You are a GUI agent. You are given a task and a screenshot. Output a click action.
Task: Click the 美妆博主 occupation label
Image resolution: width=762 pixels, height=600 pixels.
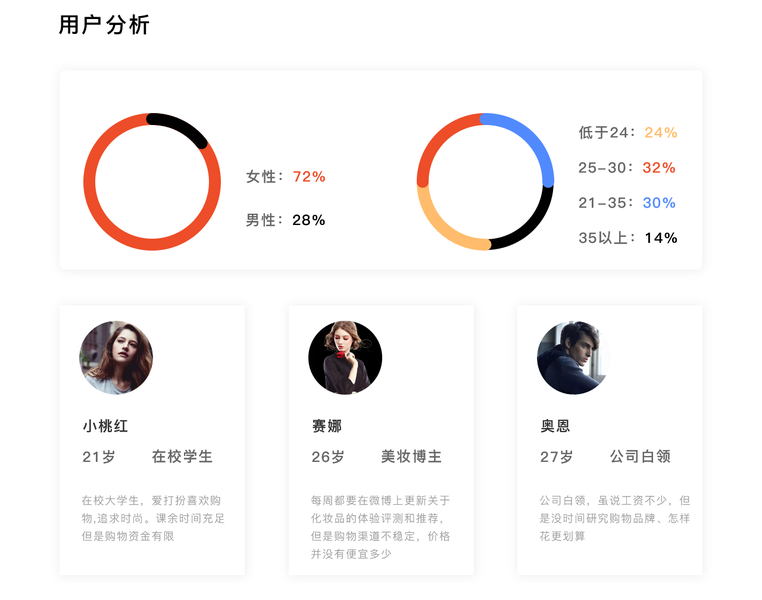[411, 457]
